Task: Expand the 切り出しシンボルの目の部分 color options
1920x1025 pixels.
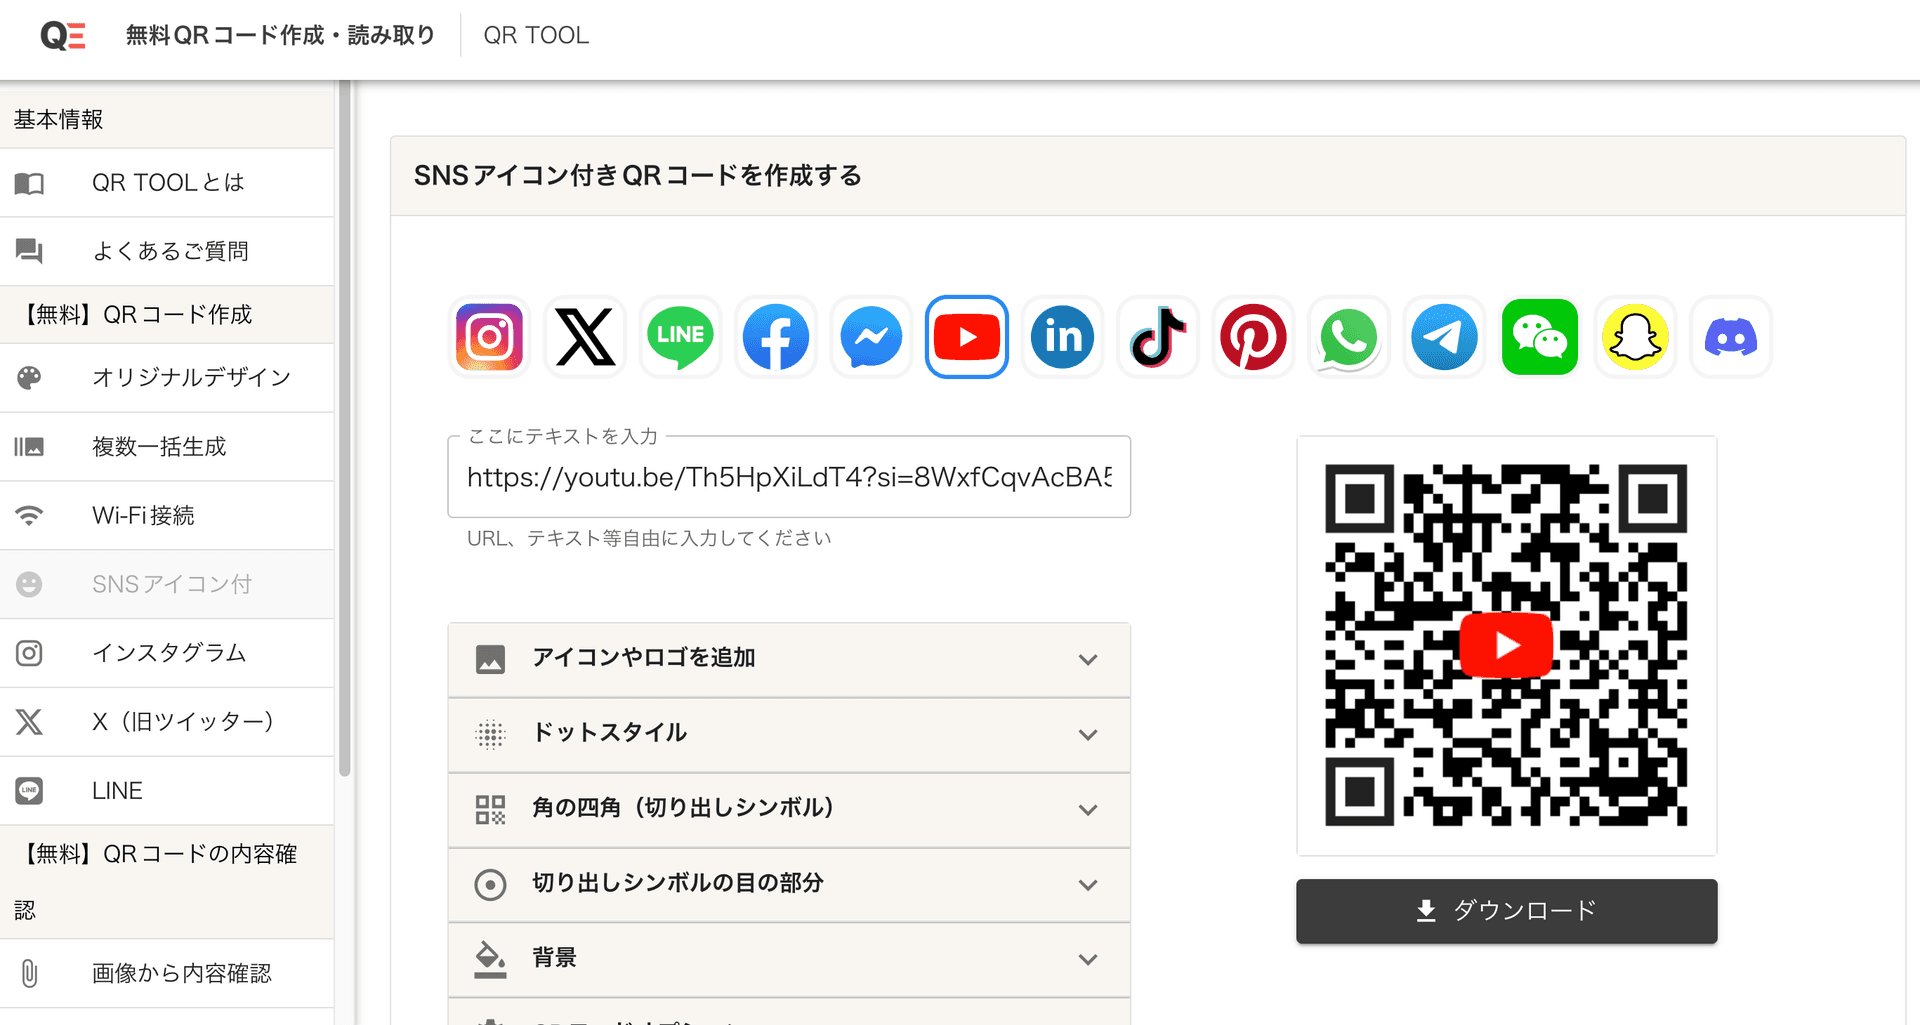Action: point(789,884)
